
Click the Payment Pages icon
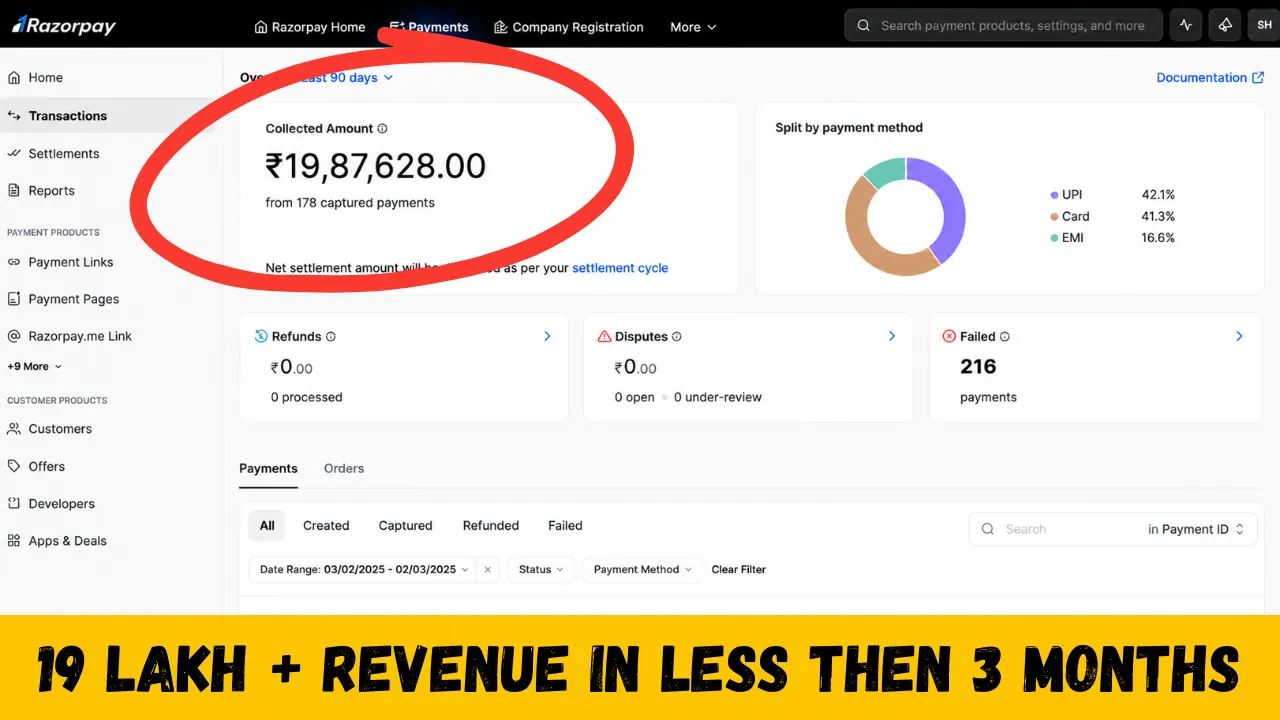(14, 299)
